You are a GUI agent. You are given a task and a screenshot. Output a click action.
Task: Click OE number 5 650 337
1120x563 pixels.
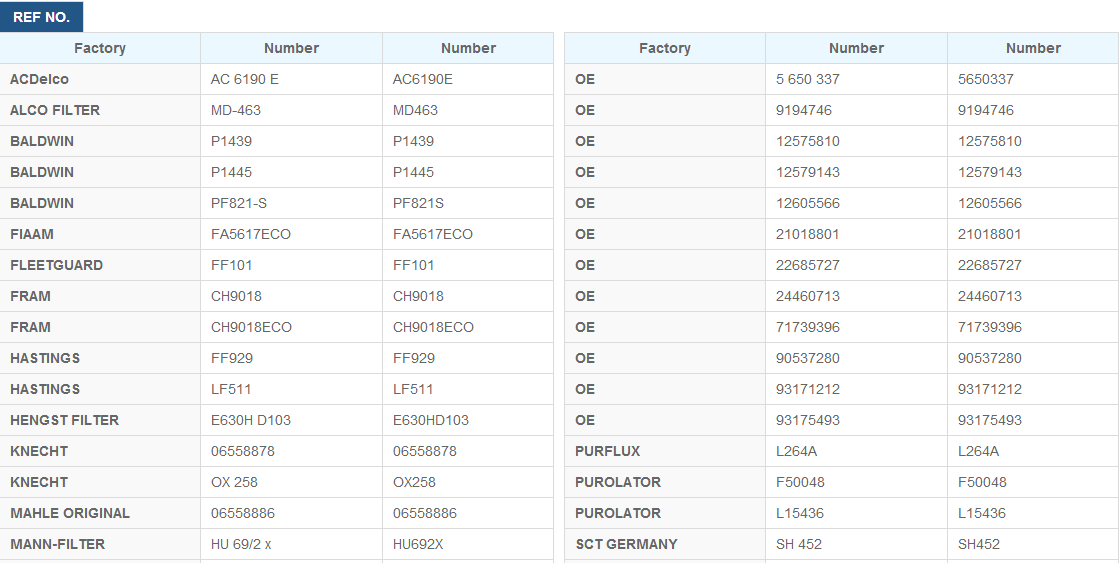pyautogui.click(x=808, y=79)
